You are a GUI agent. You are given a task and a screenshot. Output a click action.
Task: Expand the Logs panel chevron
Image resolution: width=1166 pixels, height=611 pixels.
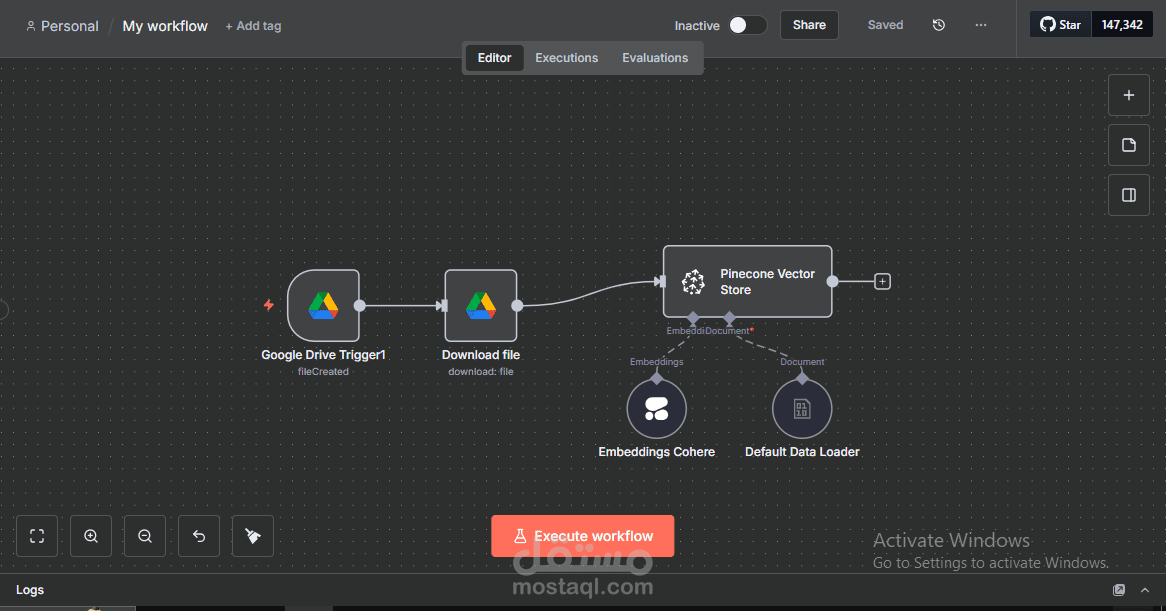1145,590
